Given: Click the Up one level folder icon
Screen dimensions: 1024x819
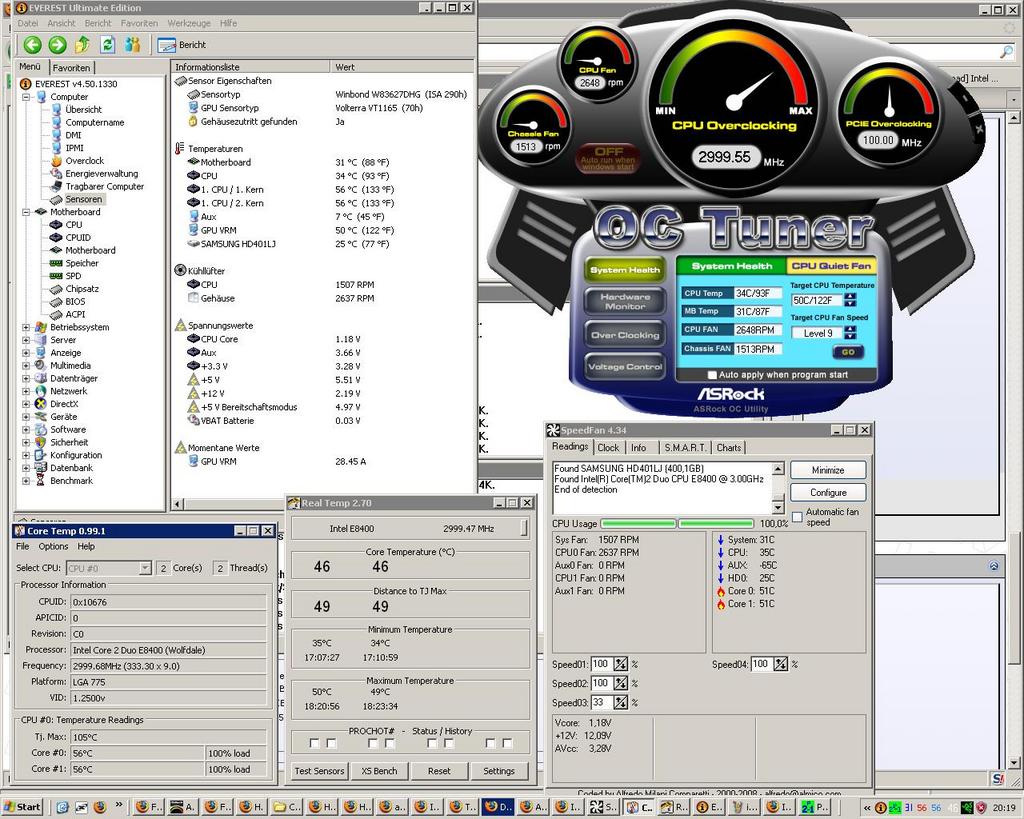Looking at the screenshot, I should (82, 45).
